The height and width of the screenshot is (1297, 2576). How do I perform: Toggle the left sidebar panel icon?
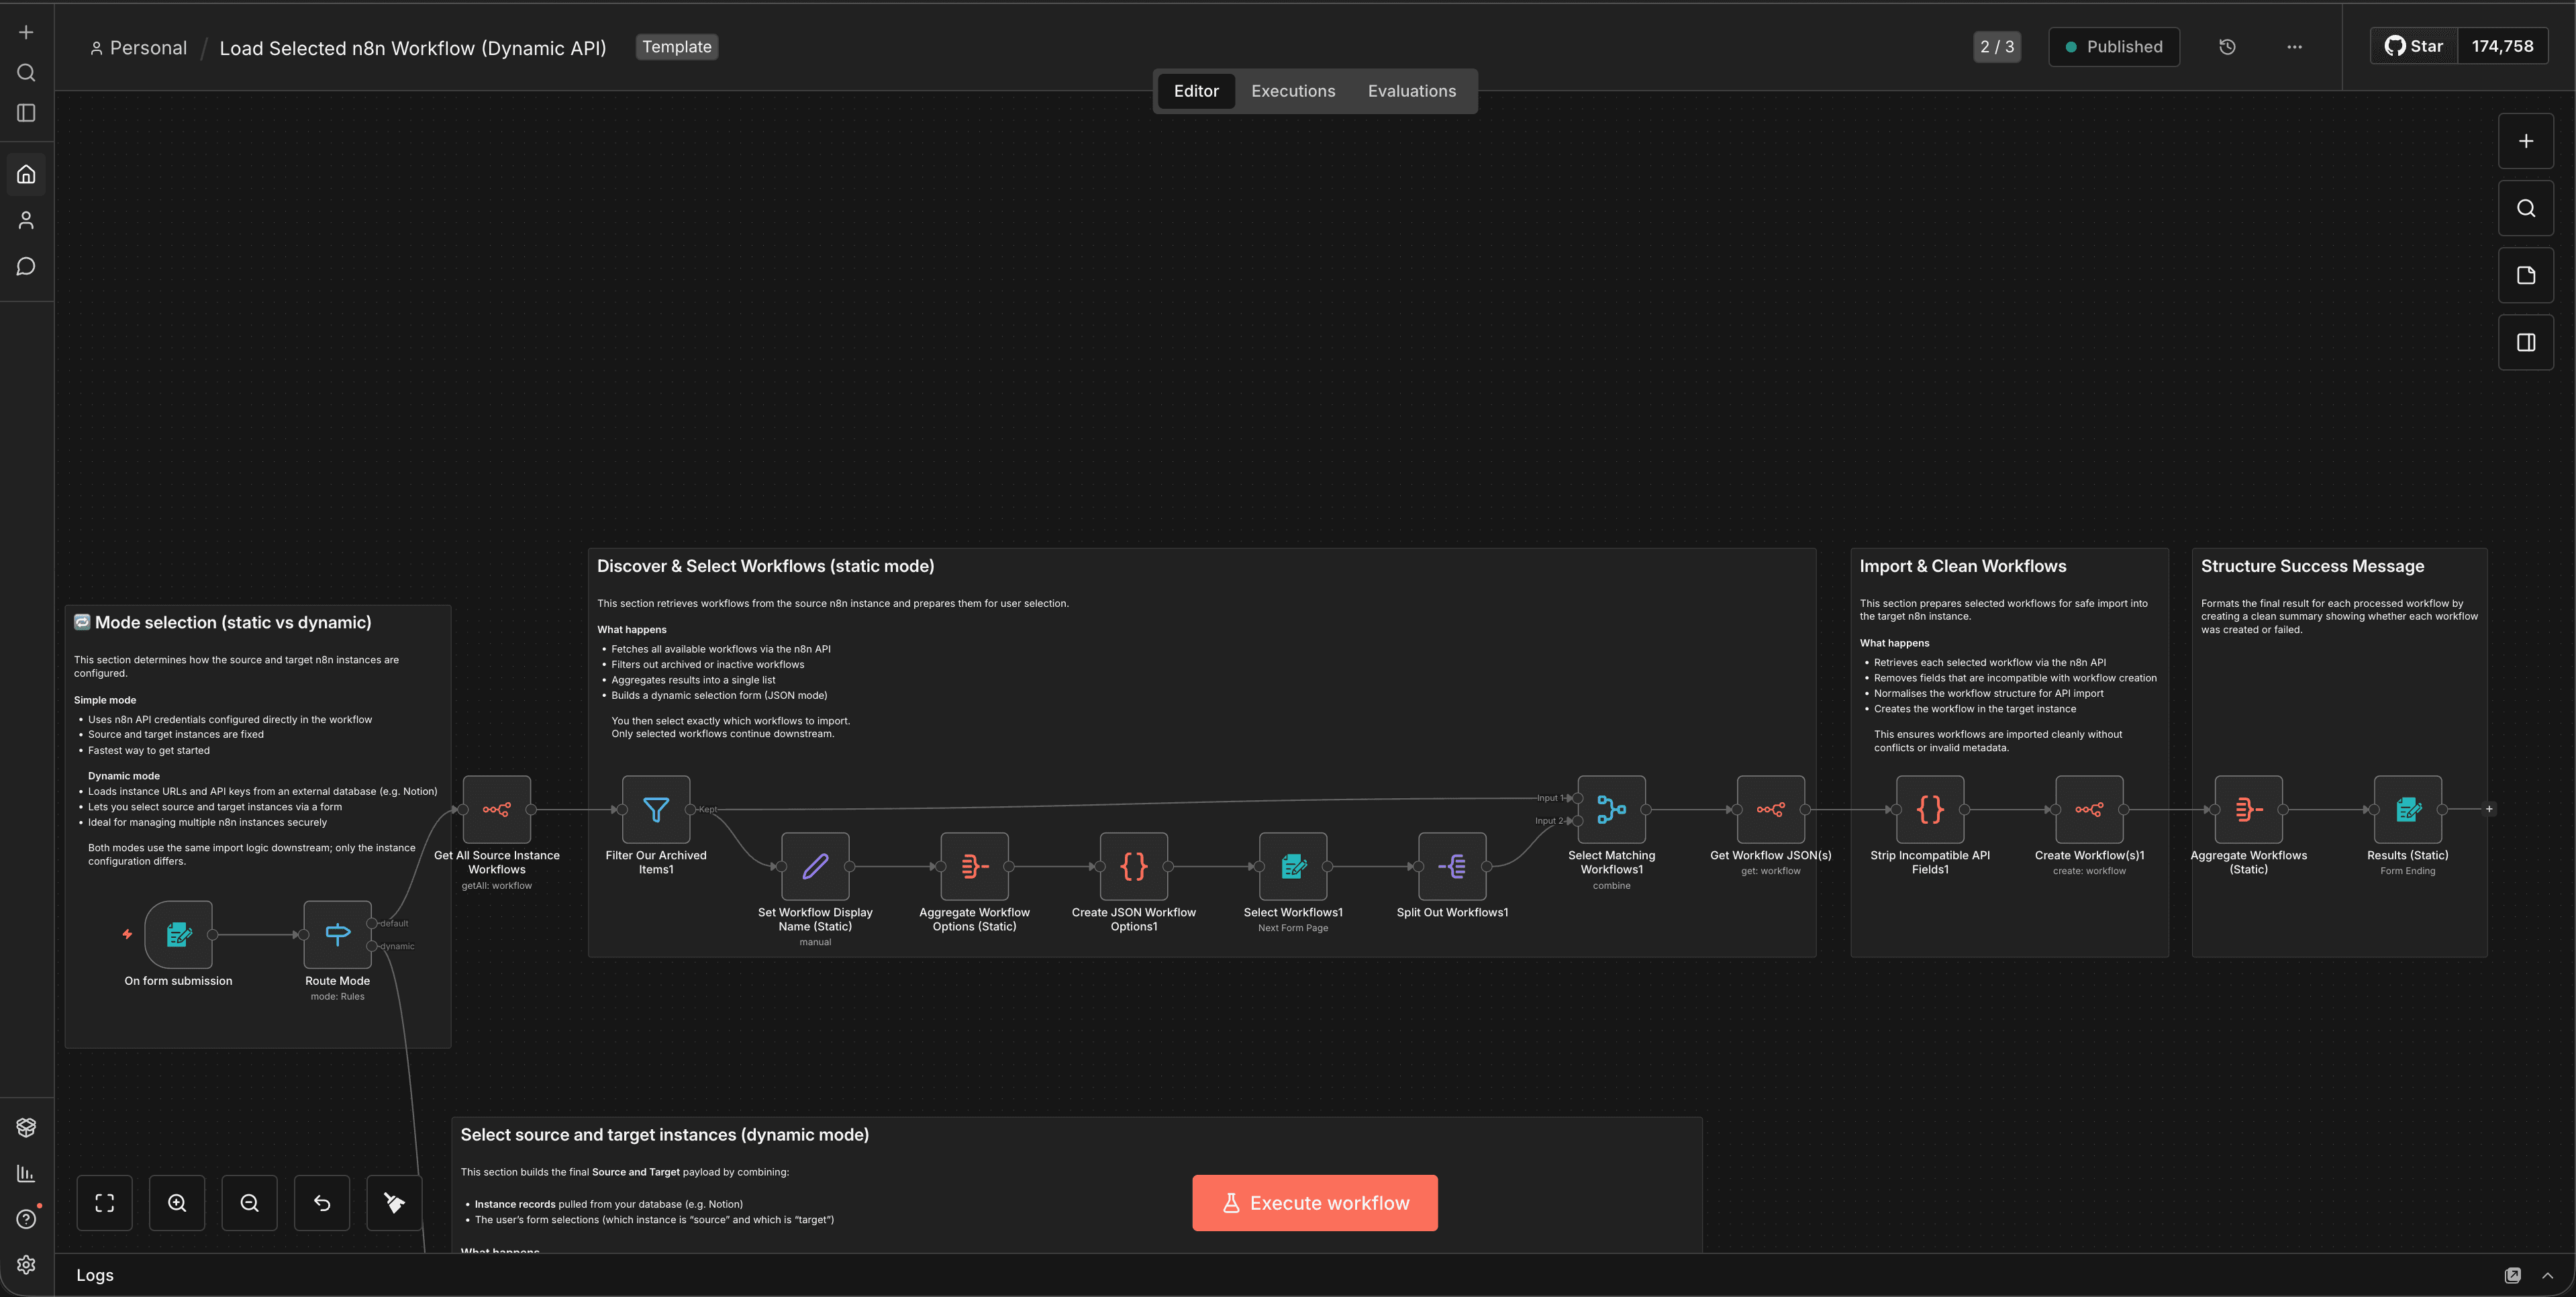click(26, 113)
